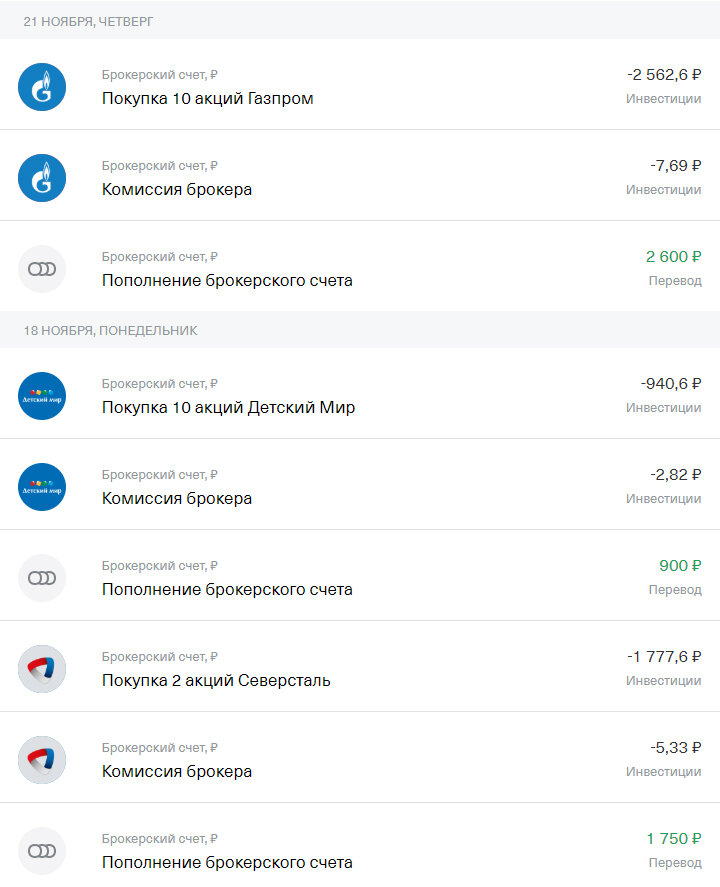Click the card icon next to the 2 600 ₽ deposit
The width and height of the screenshot is (720, 887).
[x=42, y=269]
